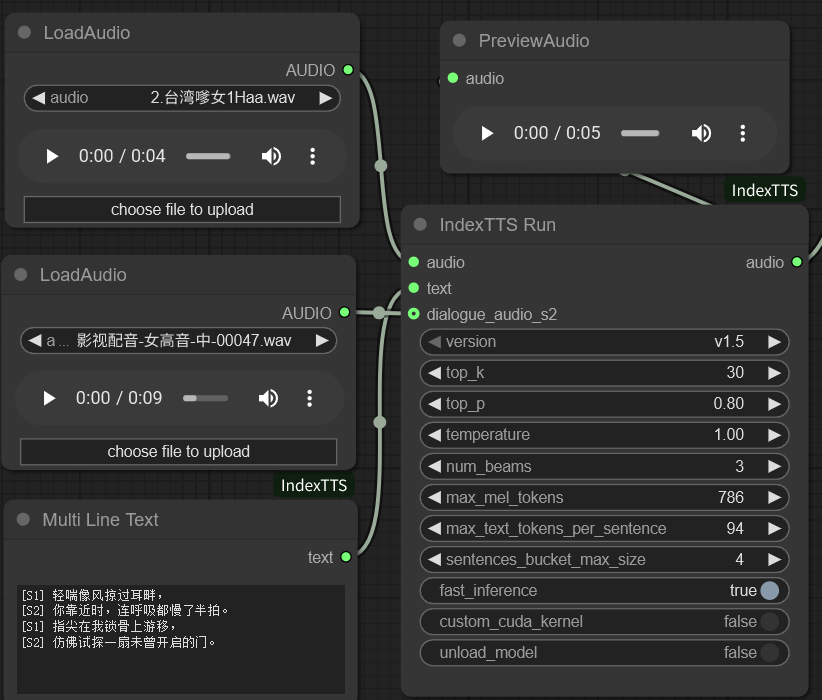Collapse the Multi Line Text node
The image size is (822, 700).
[x=23, y=520]
